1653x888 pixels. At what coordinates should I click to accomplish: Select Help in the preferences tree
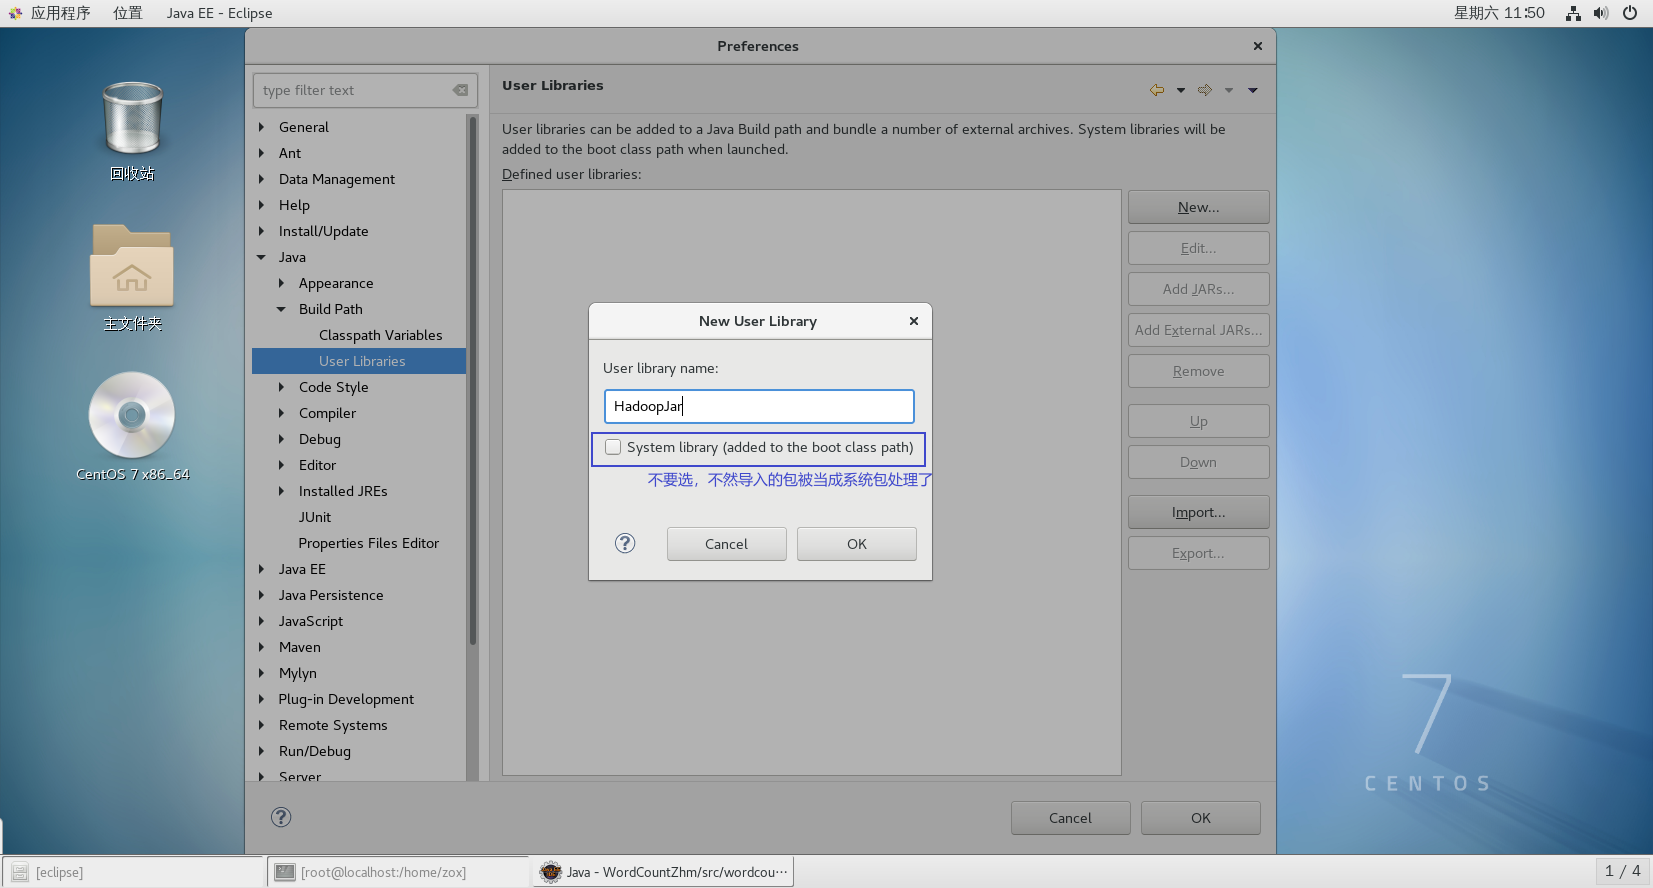(294, 205)
